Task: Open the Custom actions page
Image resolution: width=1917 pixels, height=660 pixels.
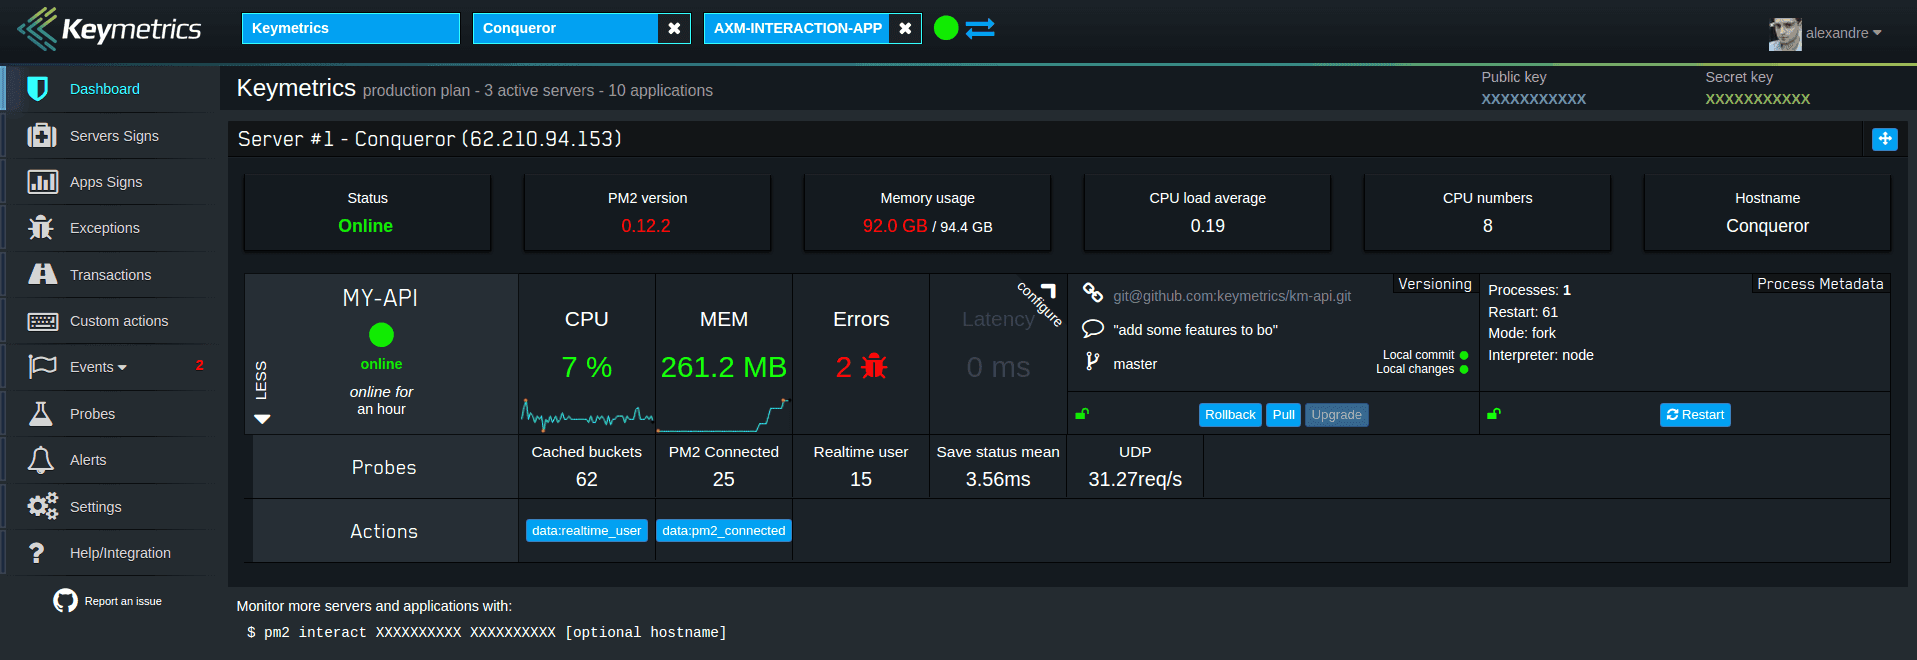Action: click(119, 321)
